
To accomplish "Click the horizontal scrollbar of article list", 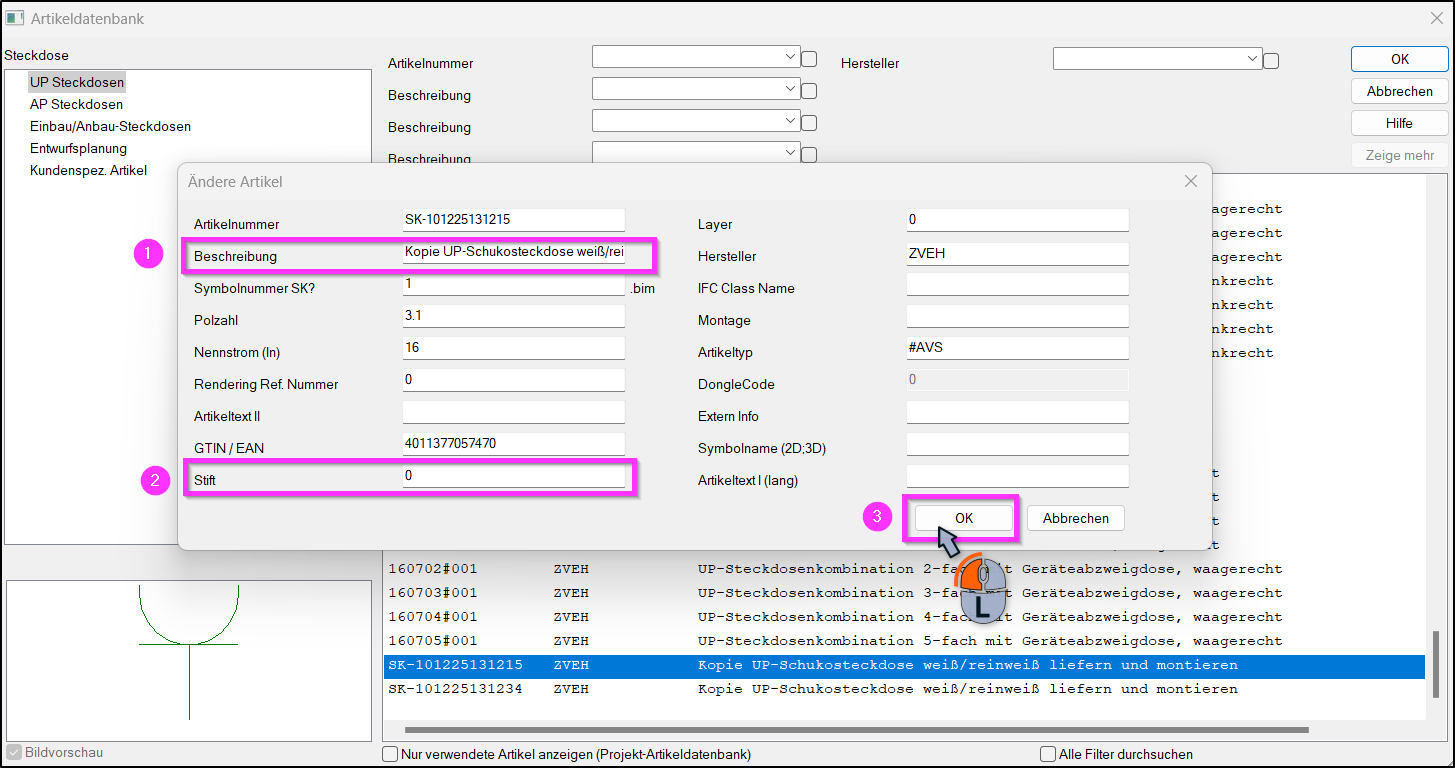I will click(856, 731).
